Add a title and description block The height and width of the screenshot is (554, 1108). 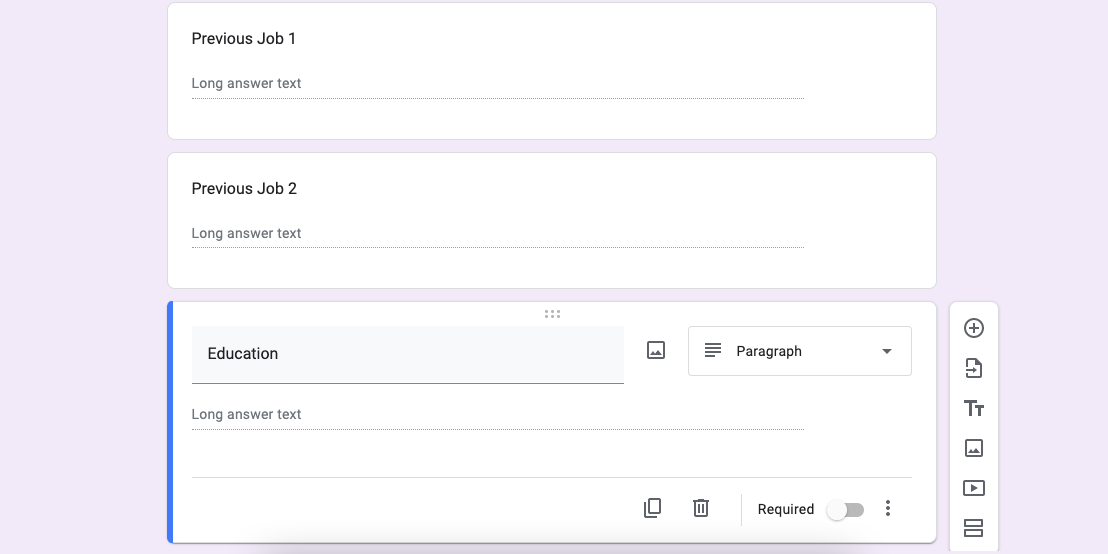974,408
